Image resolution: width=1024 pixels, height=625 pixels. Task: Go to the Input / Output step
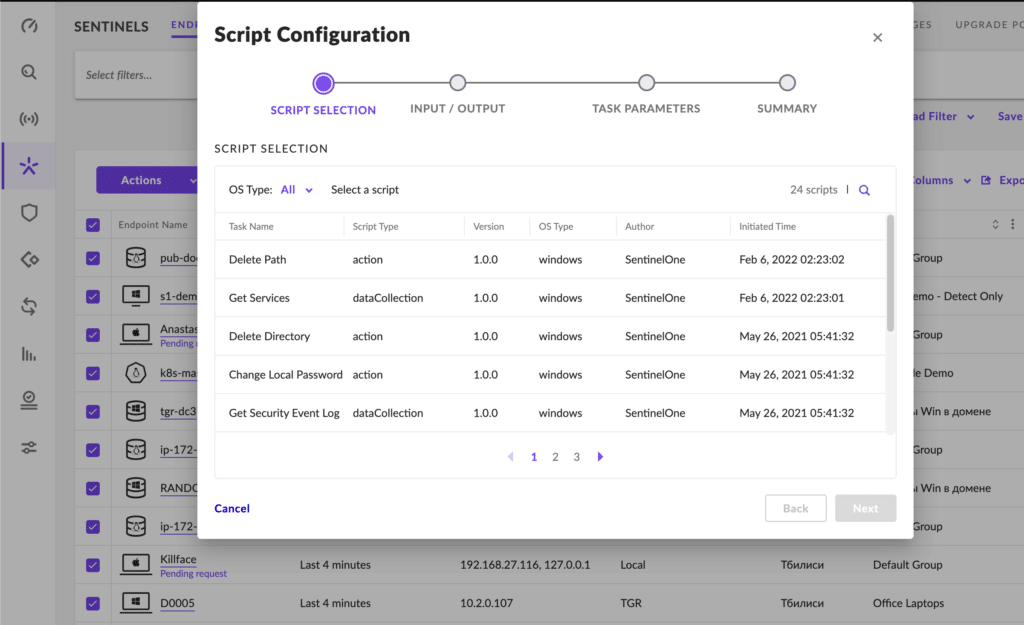click(x=457, y=83)
